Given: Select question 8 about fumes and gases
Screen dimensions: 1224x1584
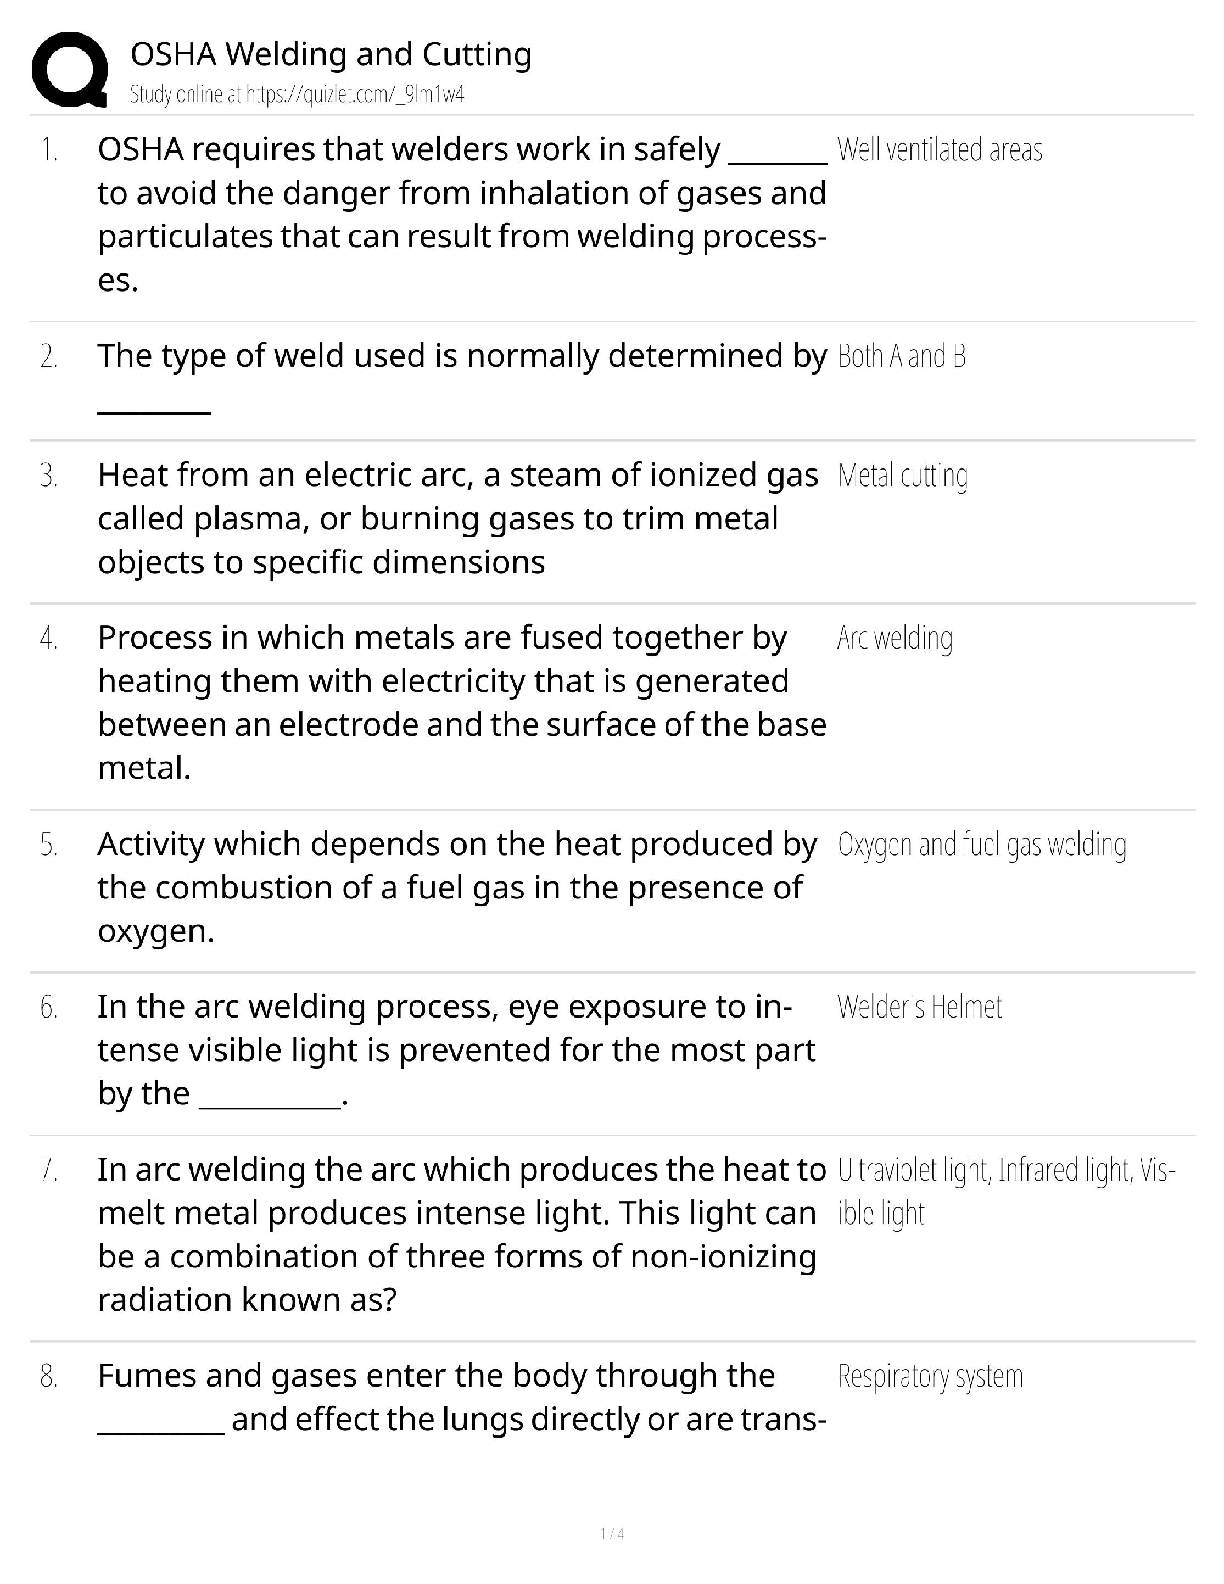Looking at the screenshot, I should point(460,1397).
